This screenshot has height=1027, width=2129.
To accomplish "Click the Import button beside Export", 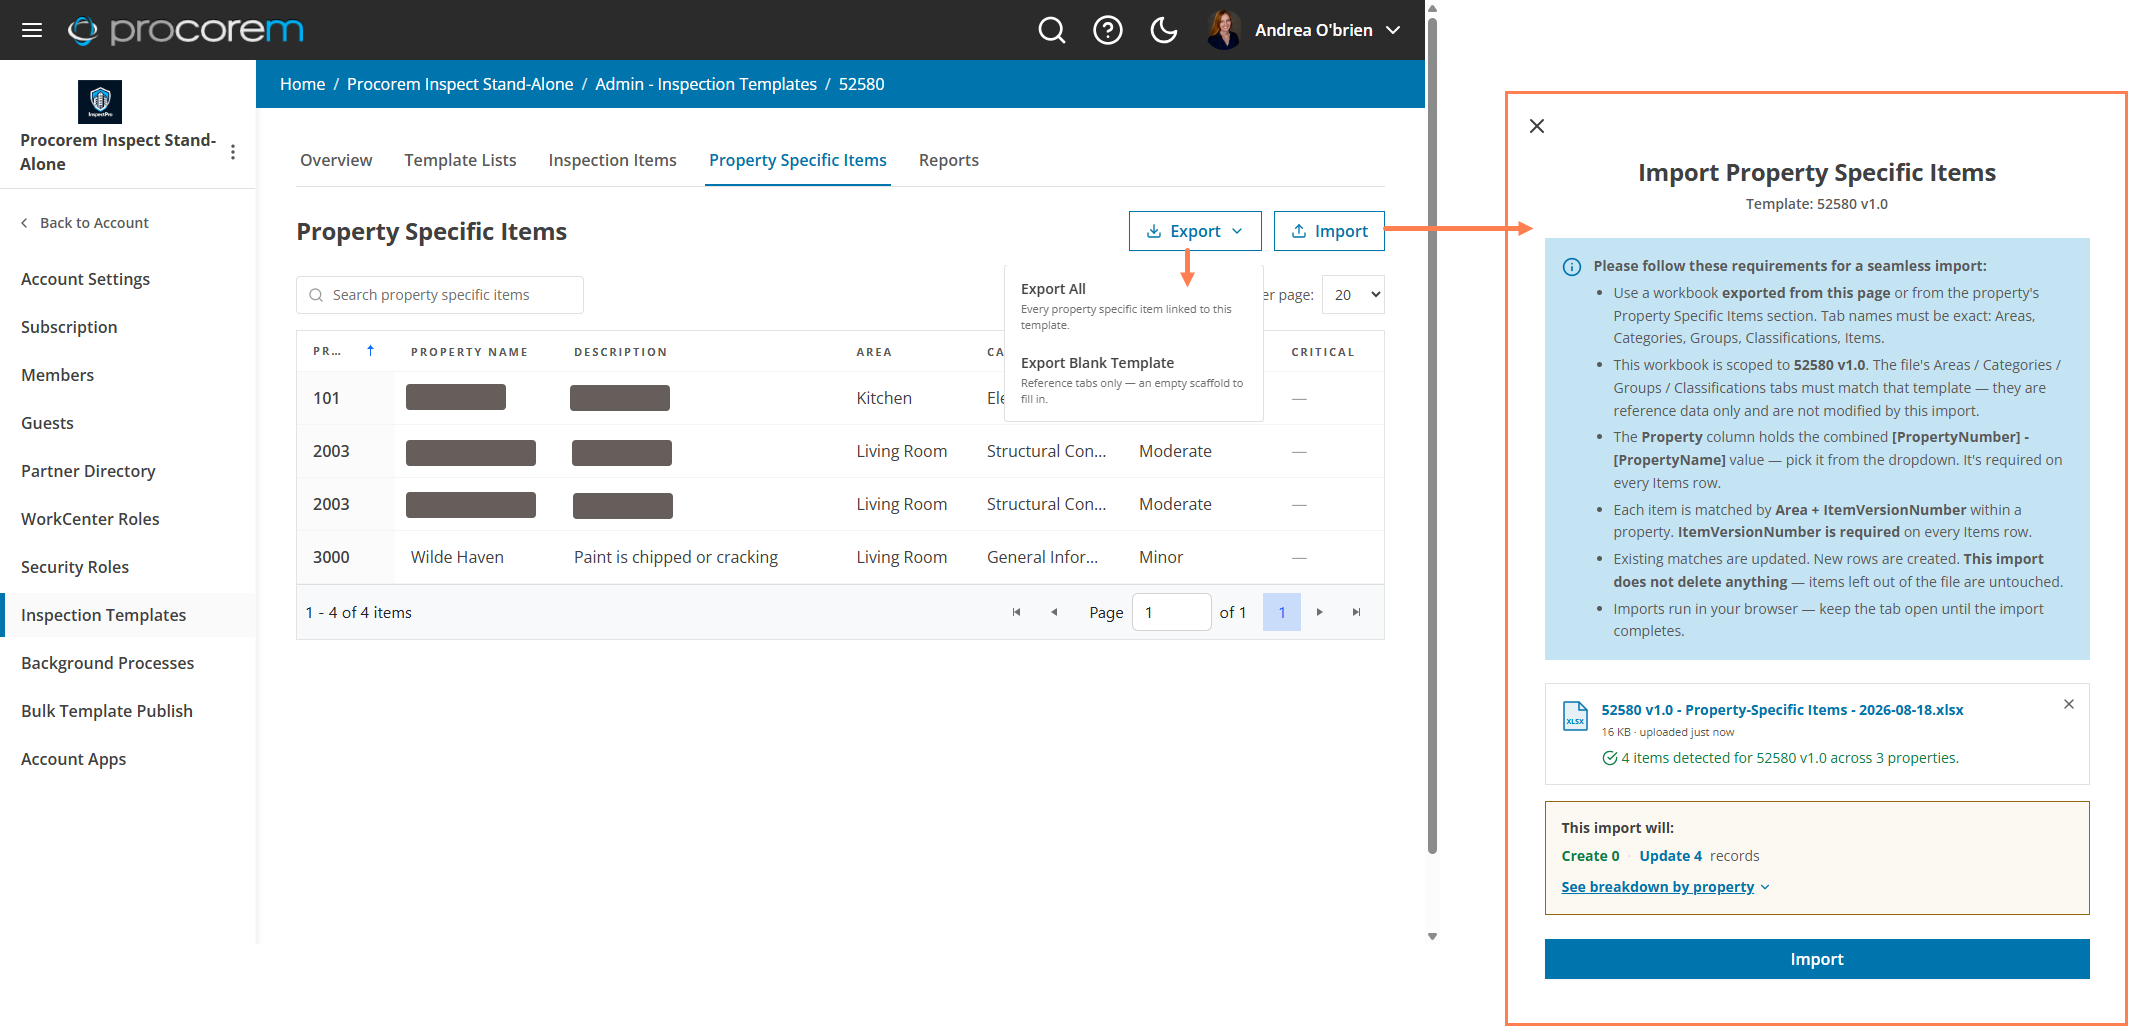I will pos(1329,231).
